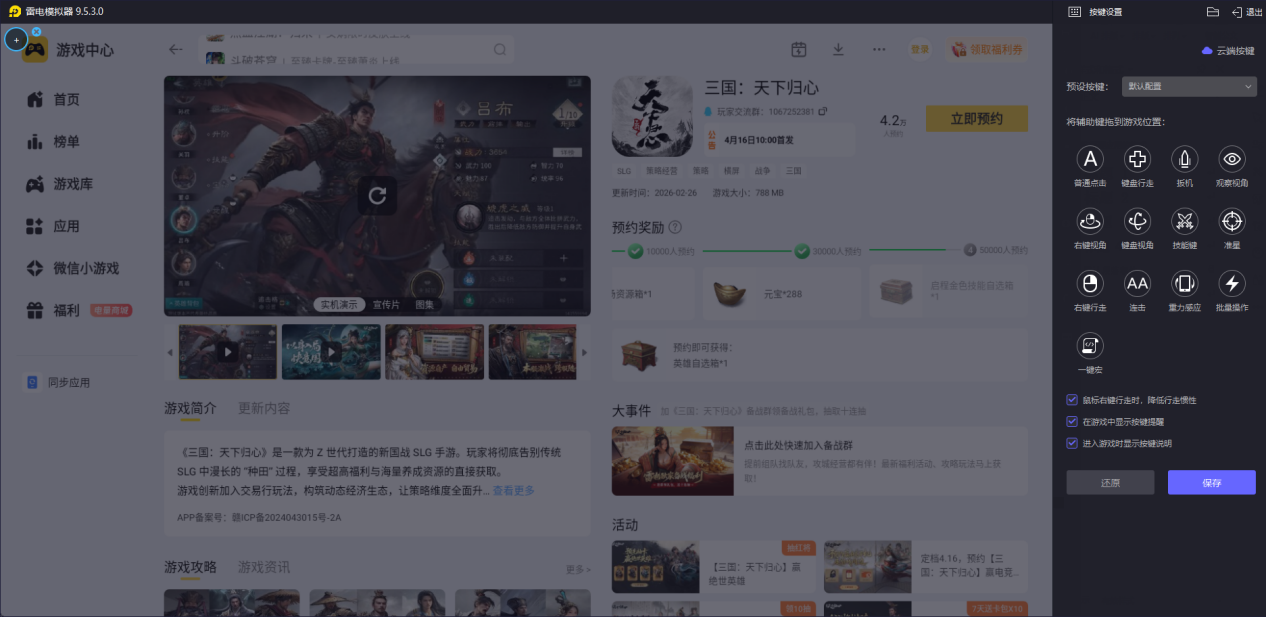Select the 观察视角 eye key tool
The width and height of the screenshot is (1266, 617).
[x=1232, y=159]
